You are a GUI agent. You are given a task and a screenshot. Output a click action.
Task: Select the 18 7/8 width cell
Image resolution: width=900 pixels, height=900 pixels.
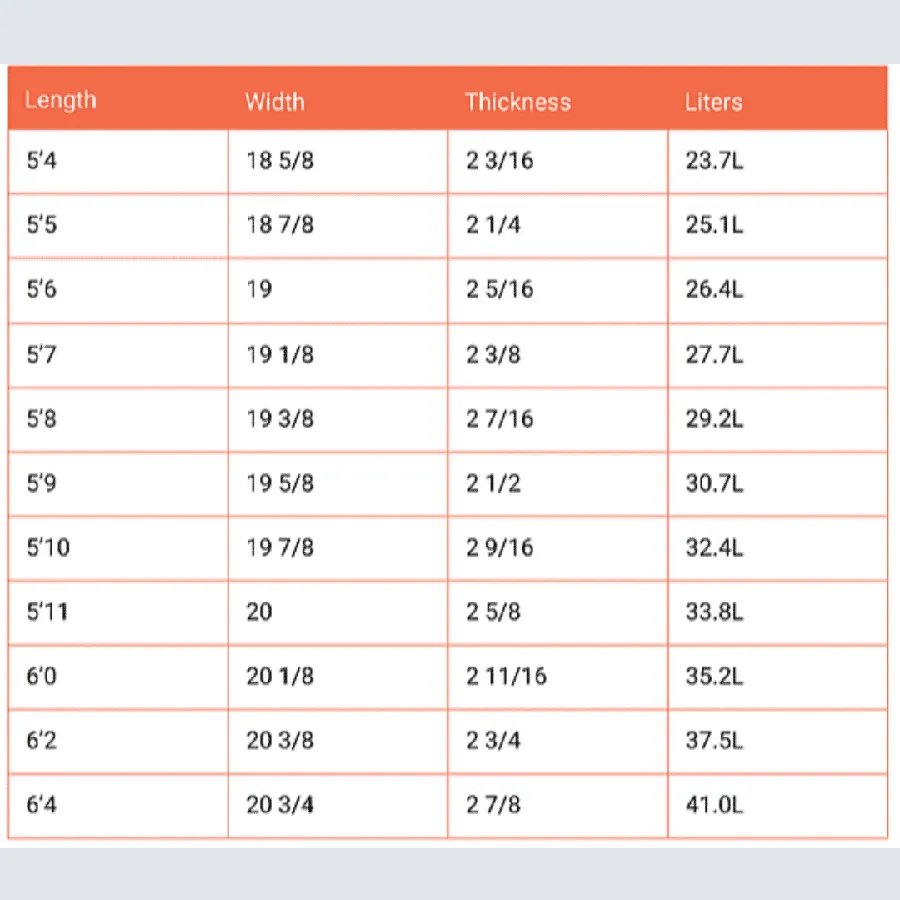[x=338, y=226]
